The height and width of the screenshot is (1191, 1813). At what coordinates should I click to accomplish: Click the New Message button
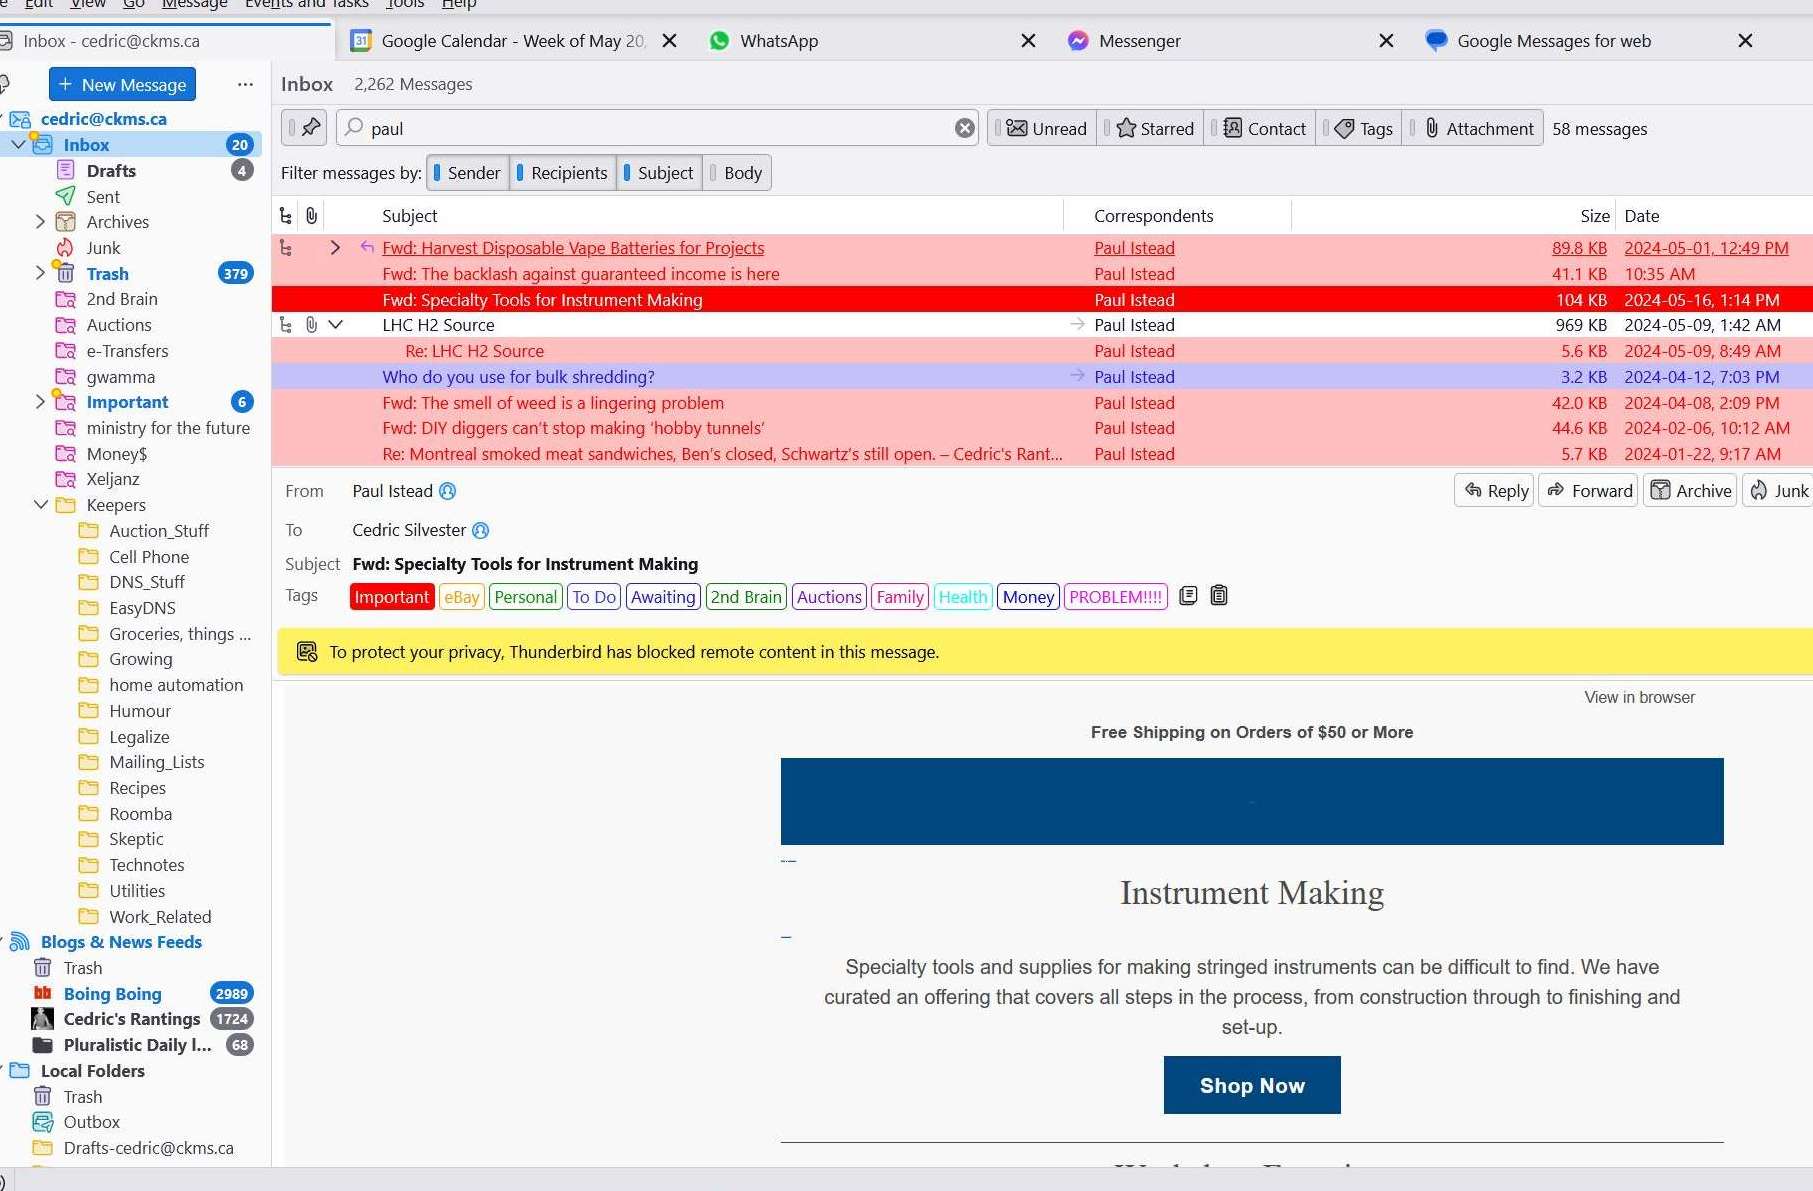122,85
